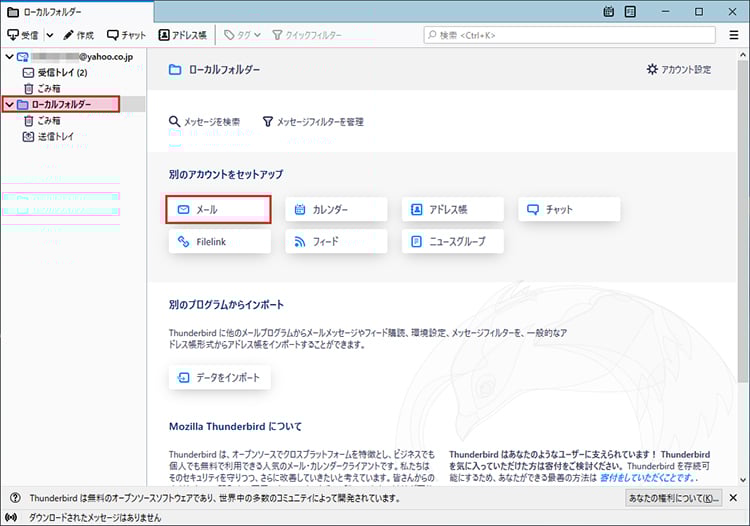
Task: Open the タグ dropdown in toolbar
Action: (x=243, y=35)
